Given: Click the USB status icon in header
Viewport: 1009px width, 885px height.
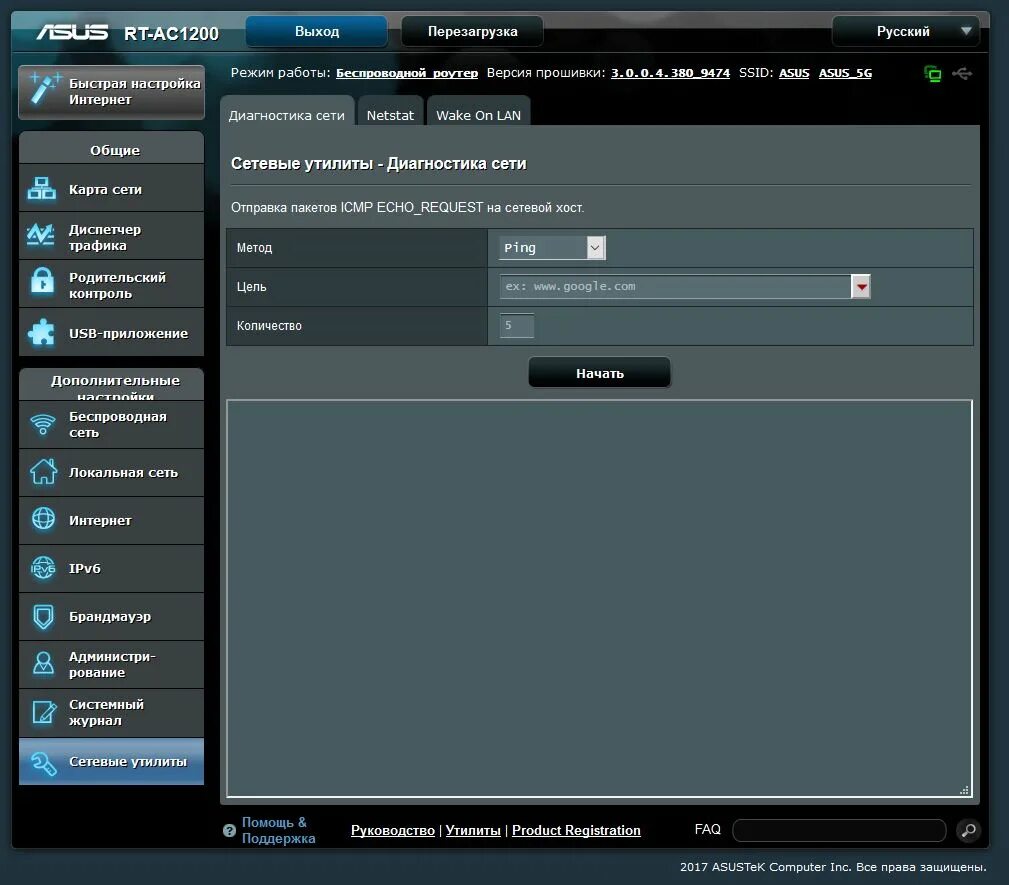Looking at the screenshot, I should coord(963,73).
